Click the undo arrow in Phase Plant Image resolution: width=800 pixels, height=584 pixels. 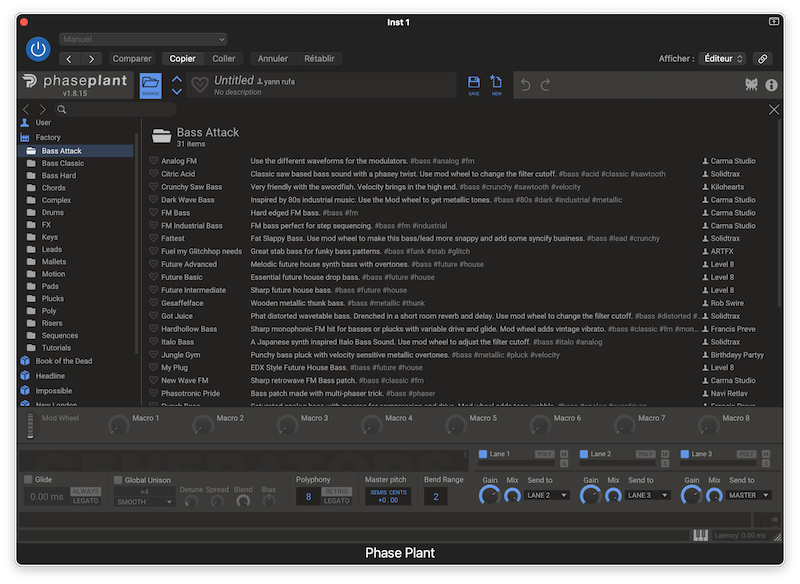point(526,85)
